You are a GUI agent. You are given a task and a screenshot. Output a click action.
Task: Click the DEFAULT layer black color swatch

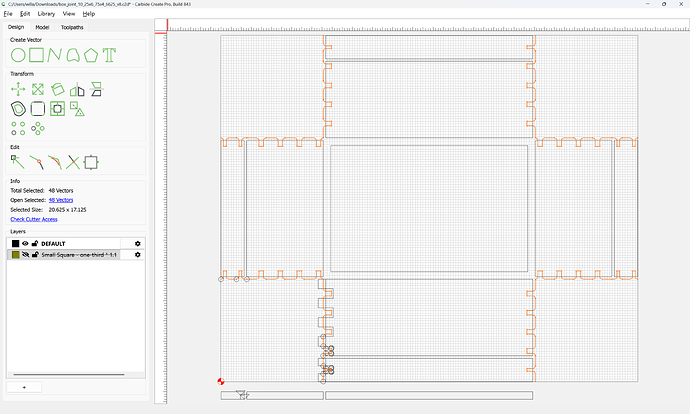coord(15,243)
